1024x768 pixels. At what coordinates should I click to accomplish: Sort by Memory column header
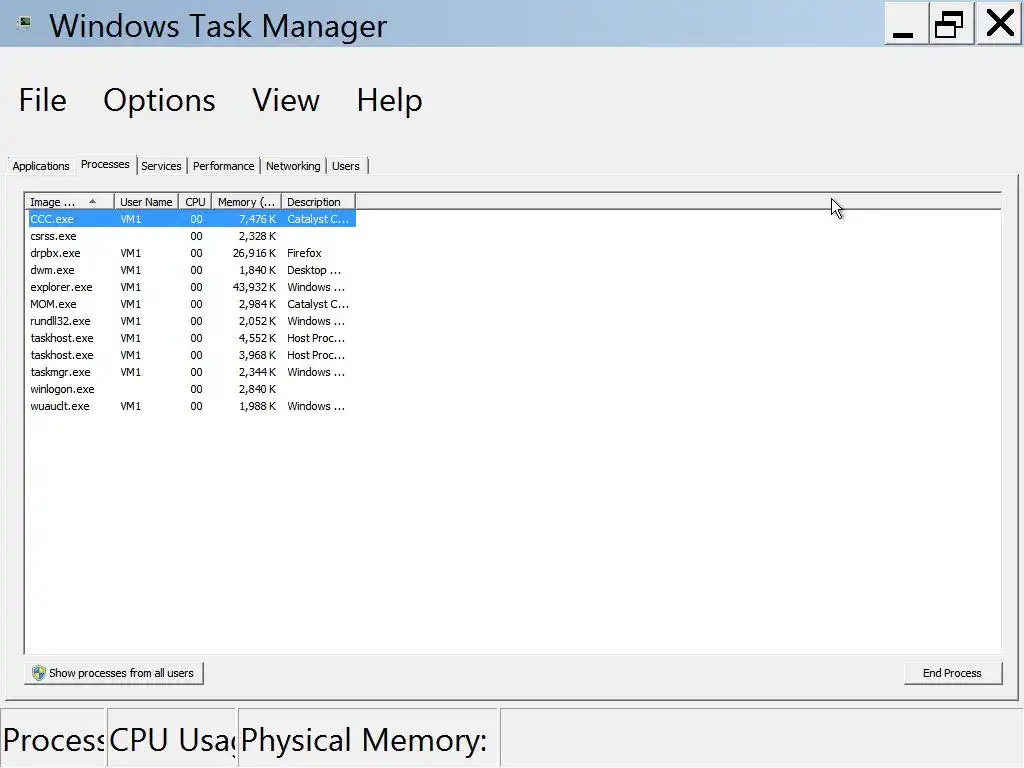(x=246, y=202)
